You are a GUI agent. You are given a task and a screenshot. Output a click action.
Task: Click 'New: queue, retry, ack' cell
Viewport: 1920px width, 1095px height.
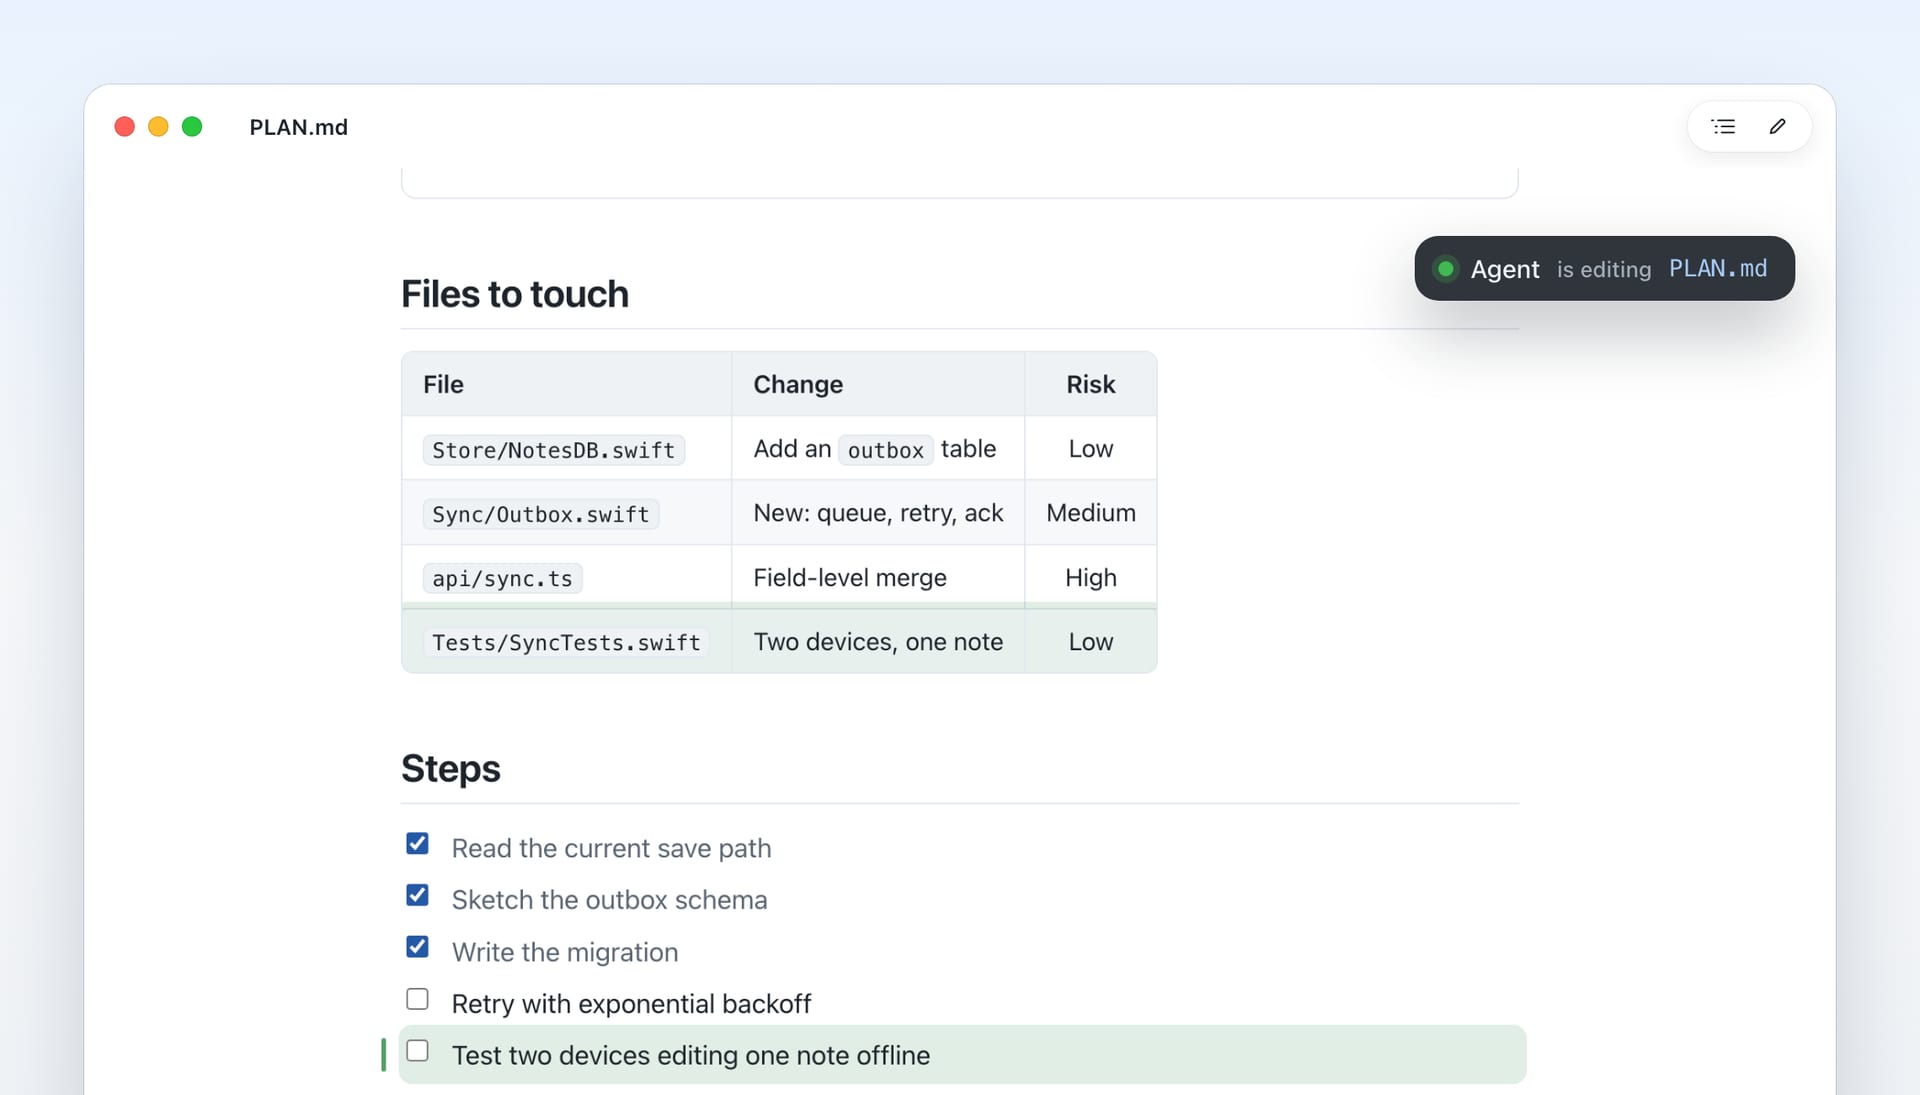(877, 513)
